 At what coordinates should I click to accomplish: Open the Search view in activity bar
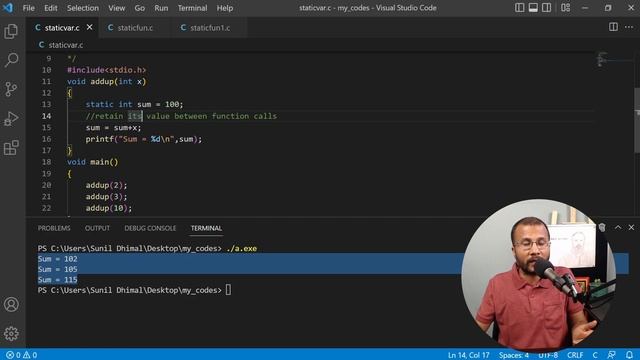pyautogui.click(x=11, y=60)
